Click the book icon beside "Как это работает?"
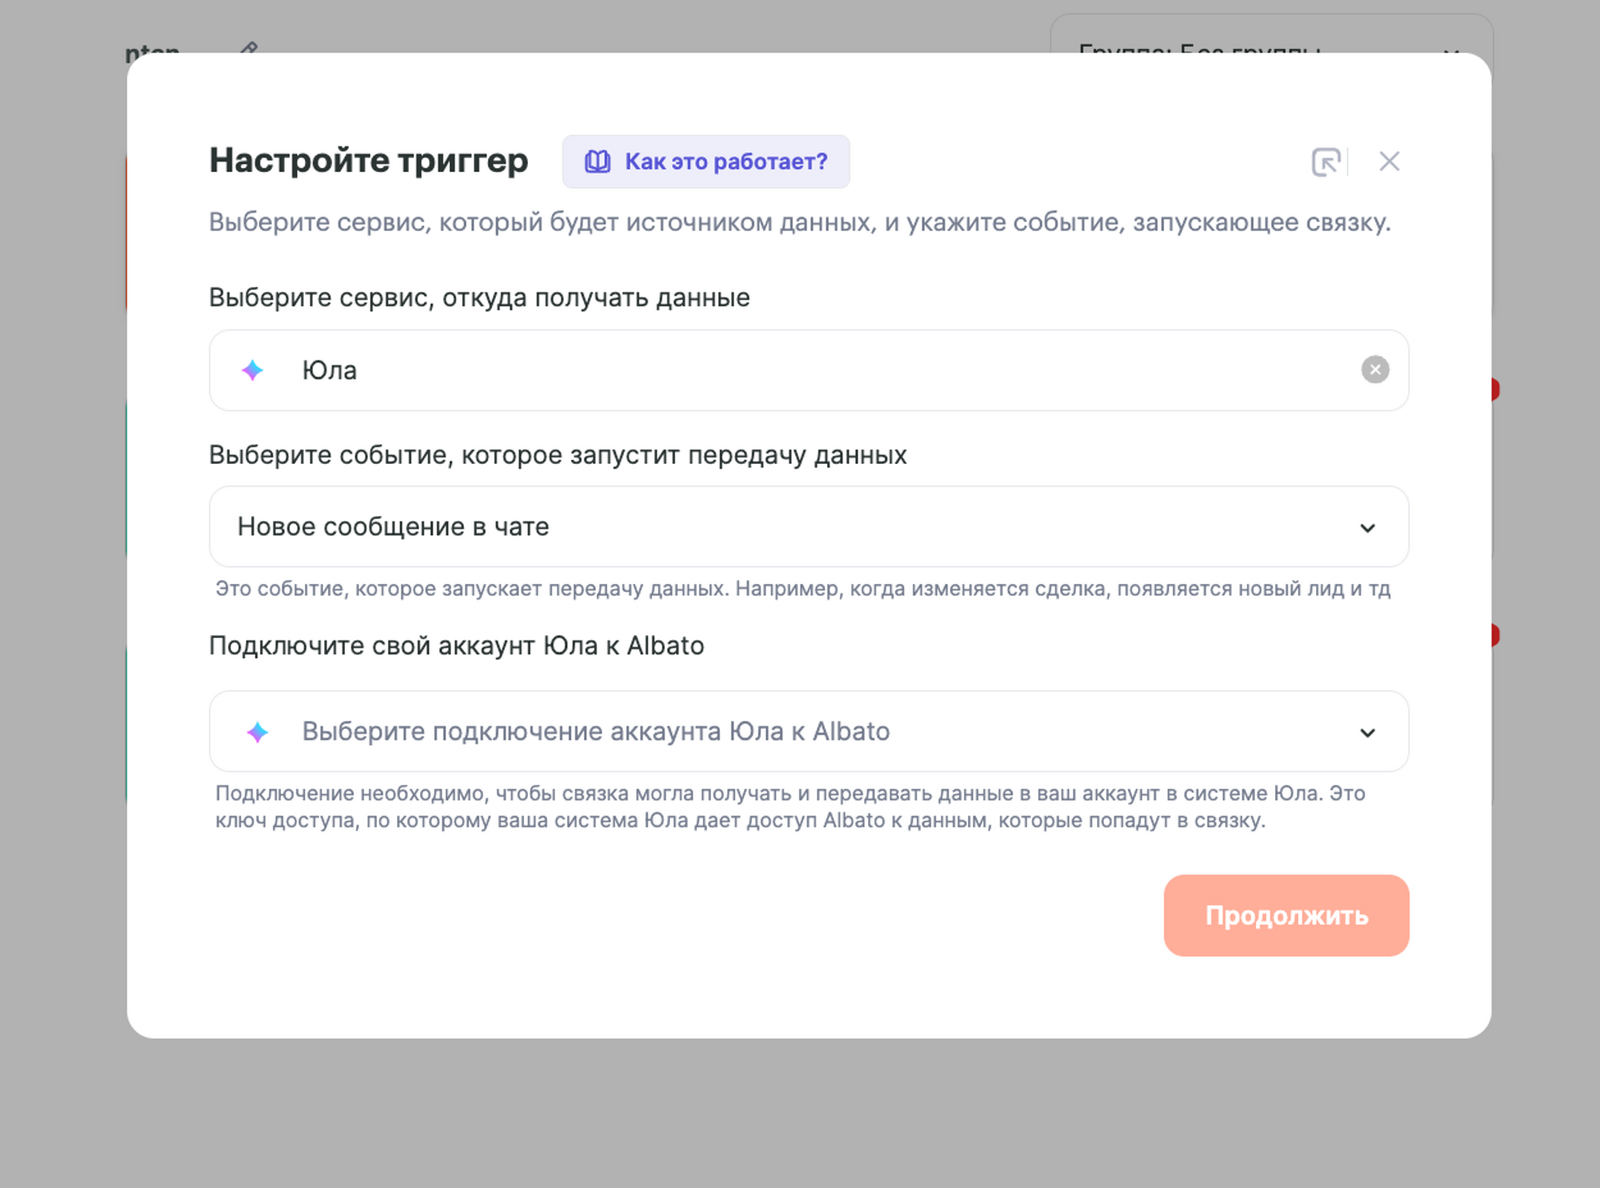The width and height of the screenshot is (1600, 1188). click(x=597, y=162)
